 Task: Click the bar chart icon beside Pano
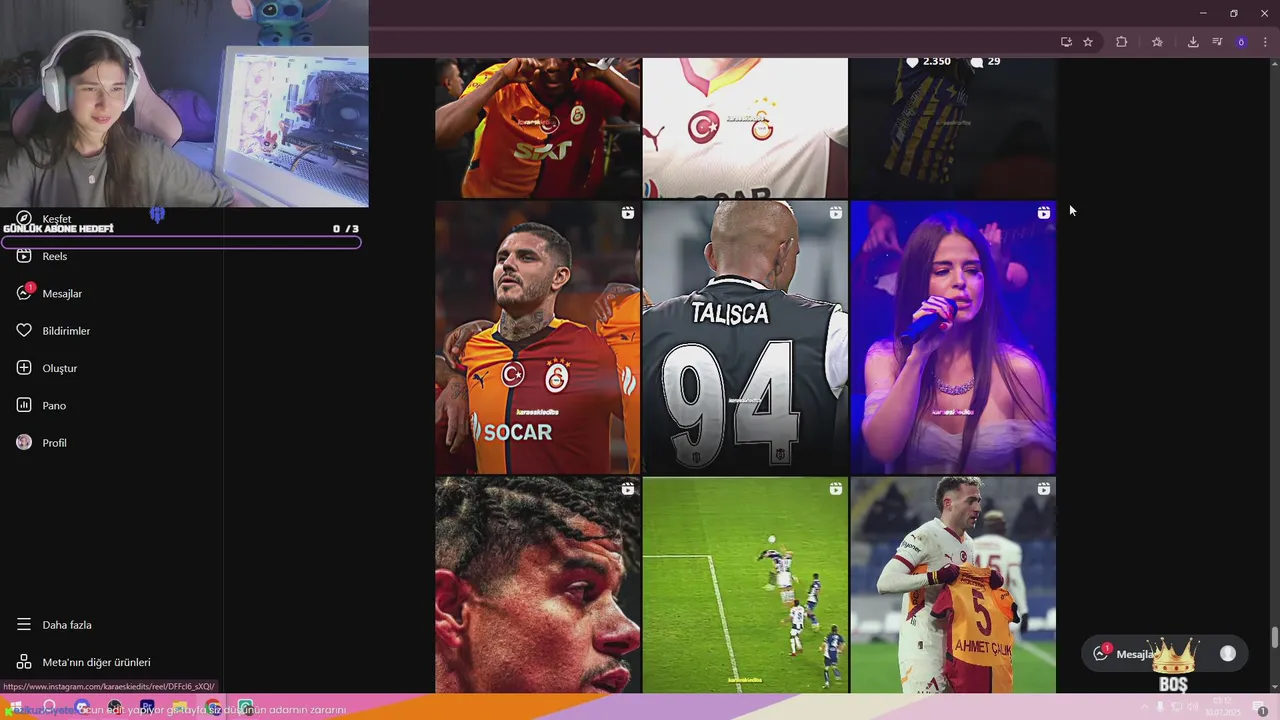pyautogui.click(x=24, y=405)
